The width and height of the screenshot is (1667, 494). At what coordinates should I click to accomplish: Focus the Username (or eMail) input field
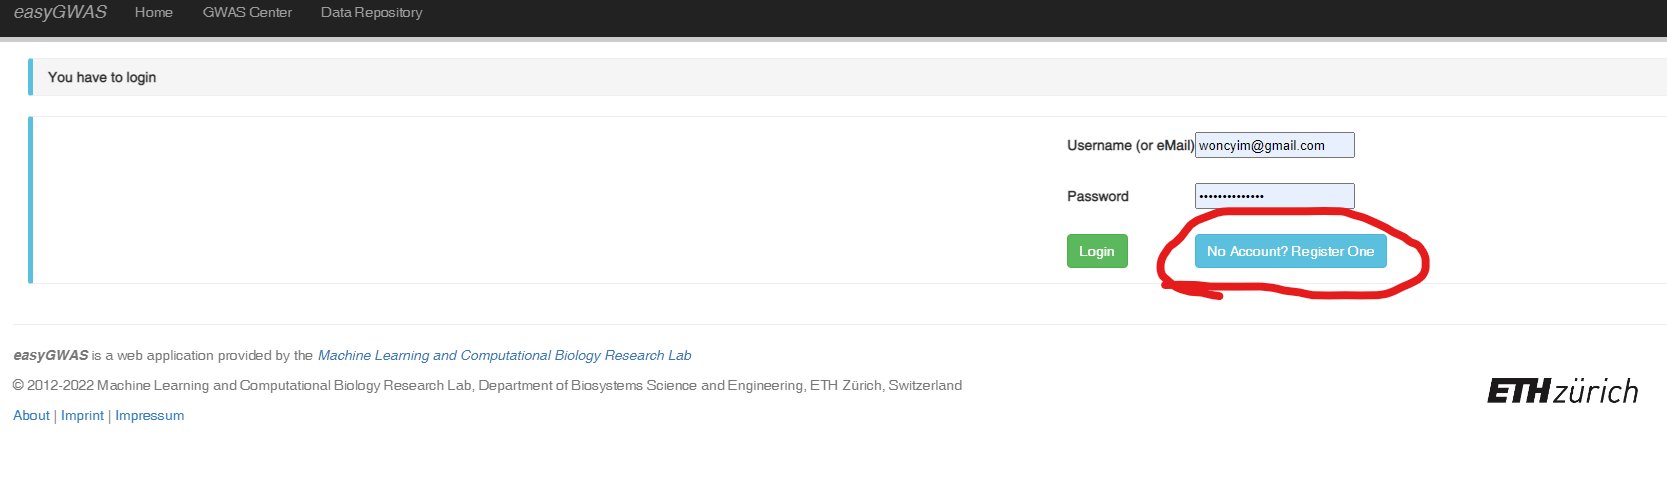click(x=1274, y=145)
